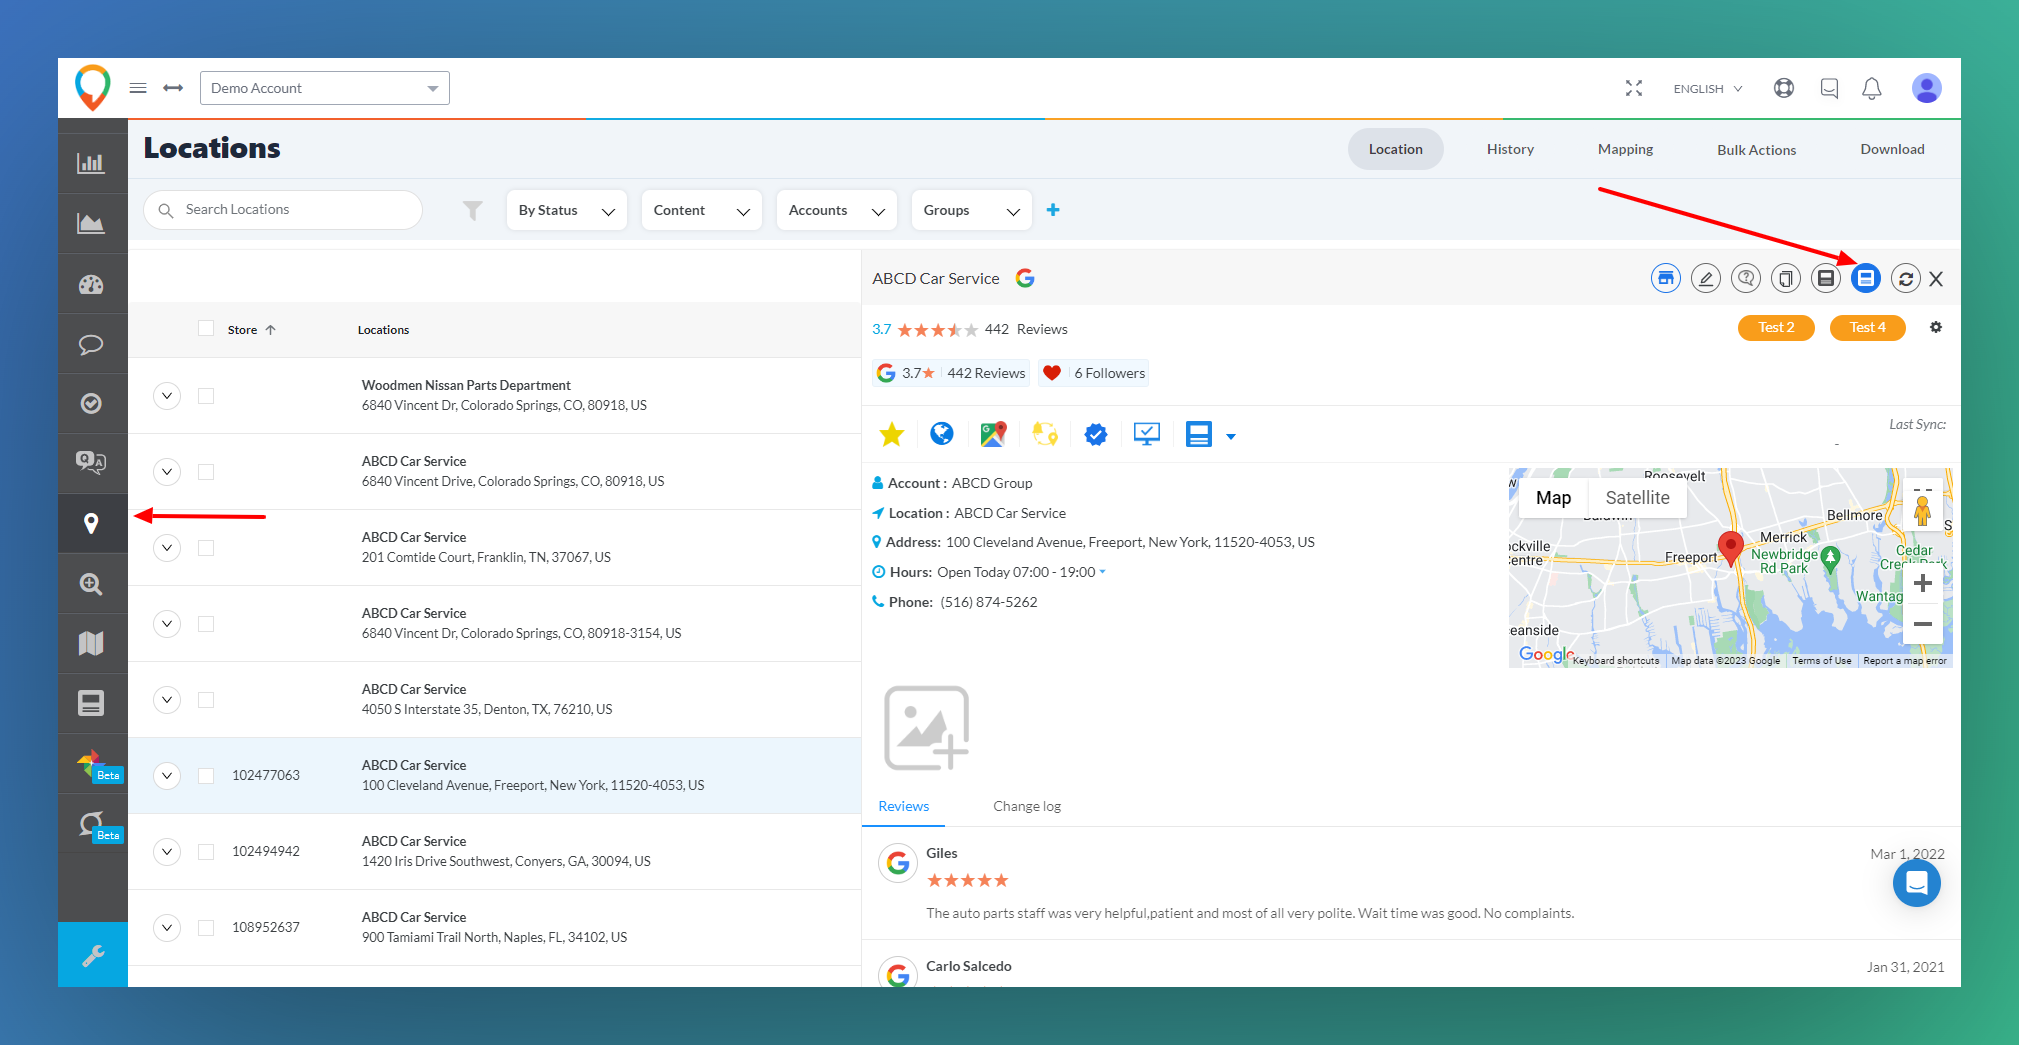The height and width of the screenshot is (1045, 2019).
Task: Open the Change log tab
Action: pyautogui.click(x=1027, y=806)
